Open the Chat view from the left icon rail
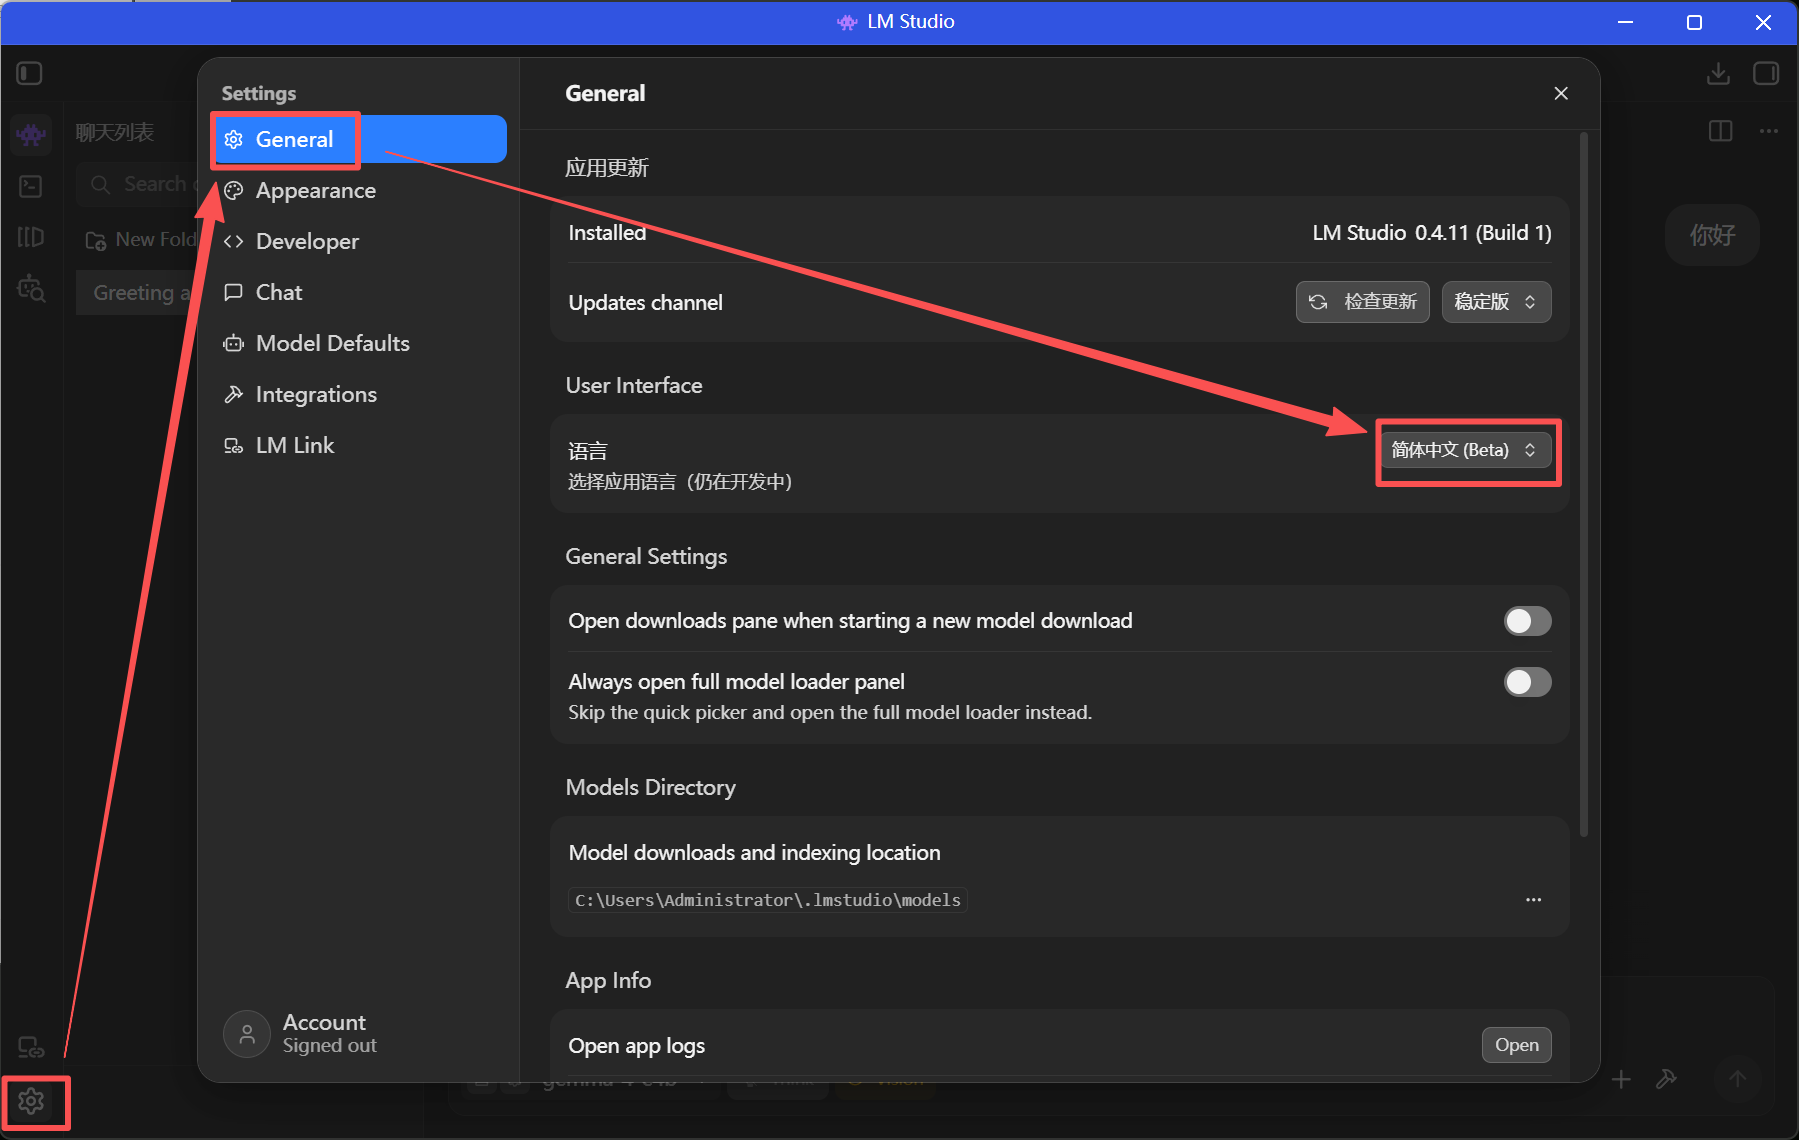Screen dimensions: 1799x1140 [x=31, y=133]
